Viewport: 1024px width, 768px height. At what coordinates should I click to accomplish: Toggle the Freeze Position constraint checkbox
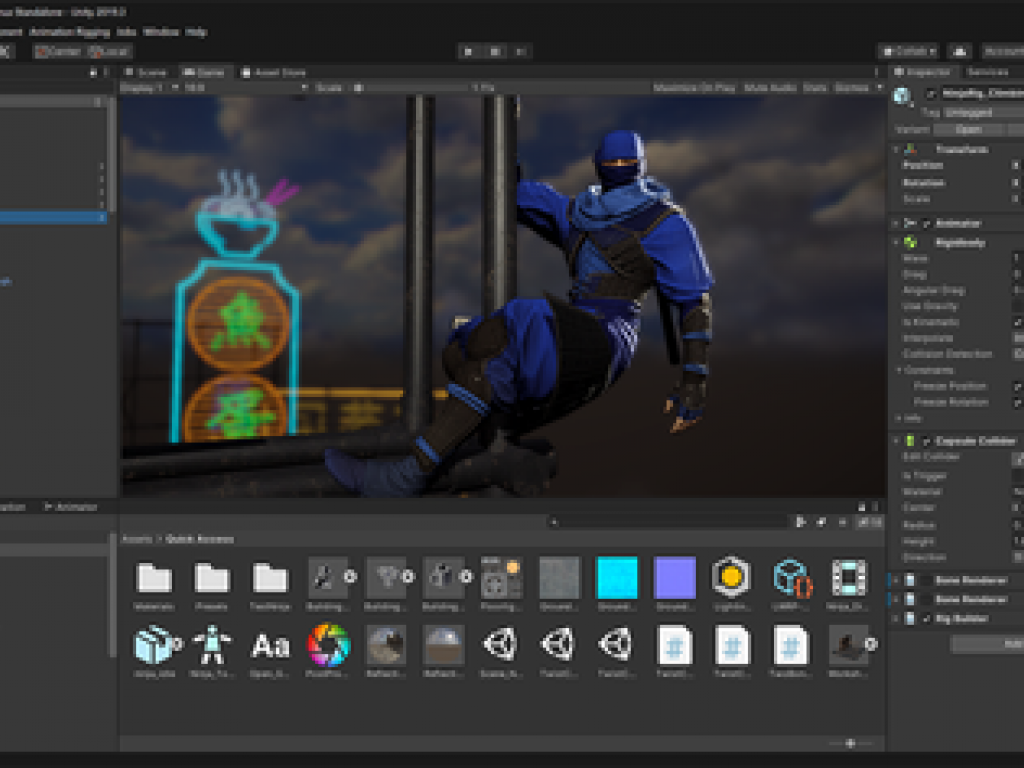coord(1017,386)
